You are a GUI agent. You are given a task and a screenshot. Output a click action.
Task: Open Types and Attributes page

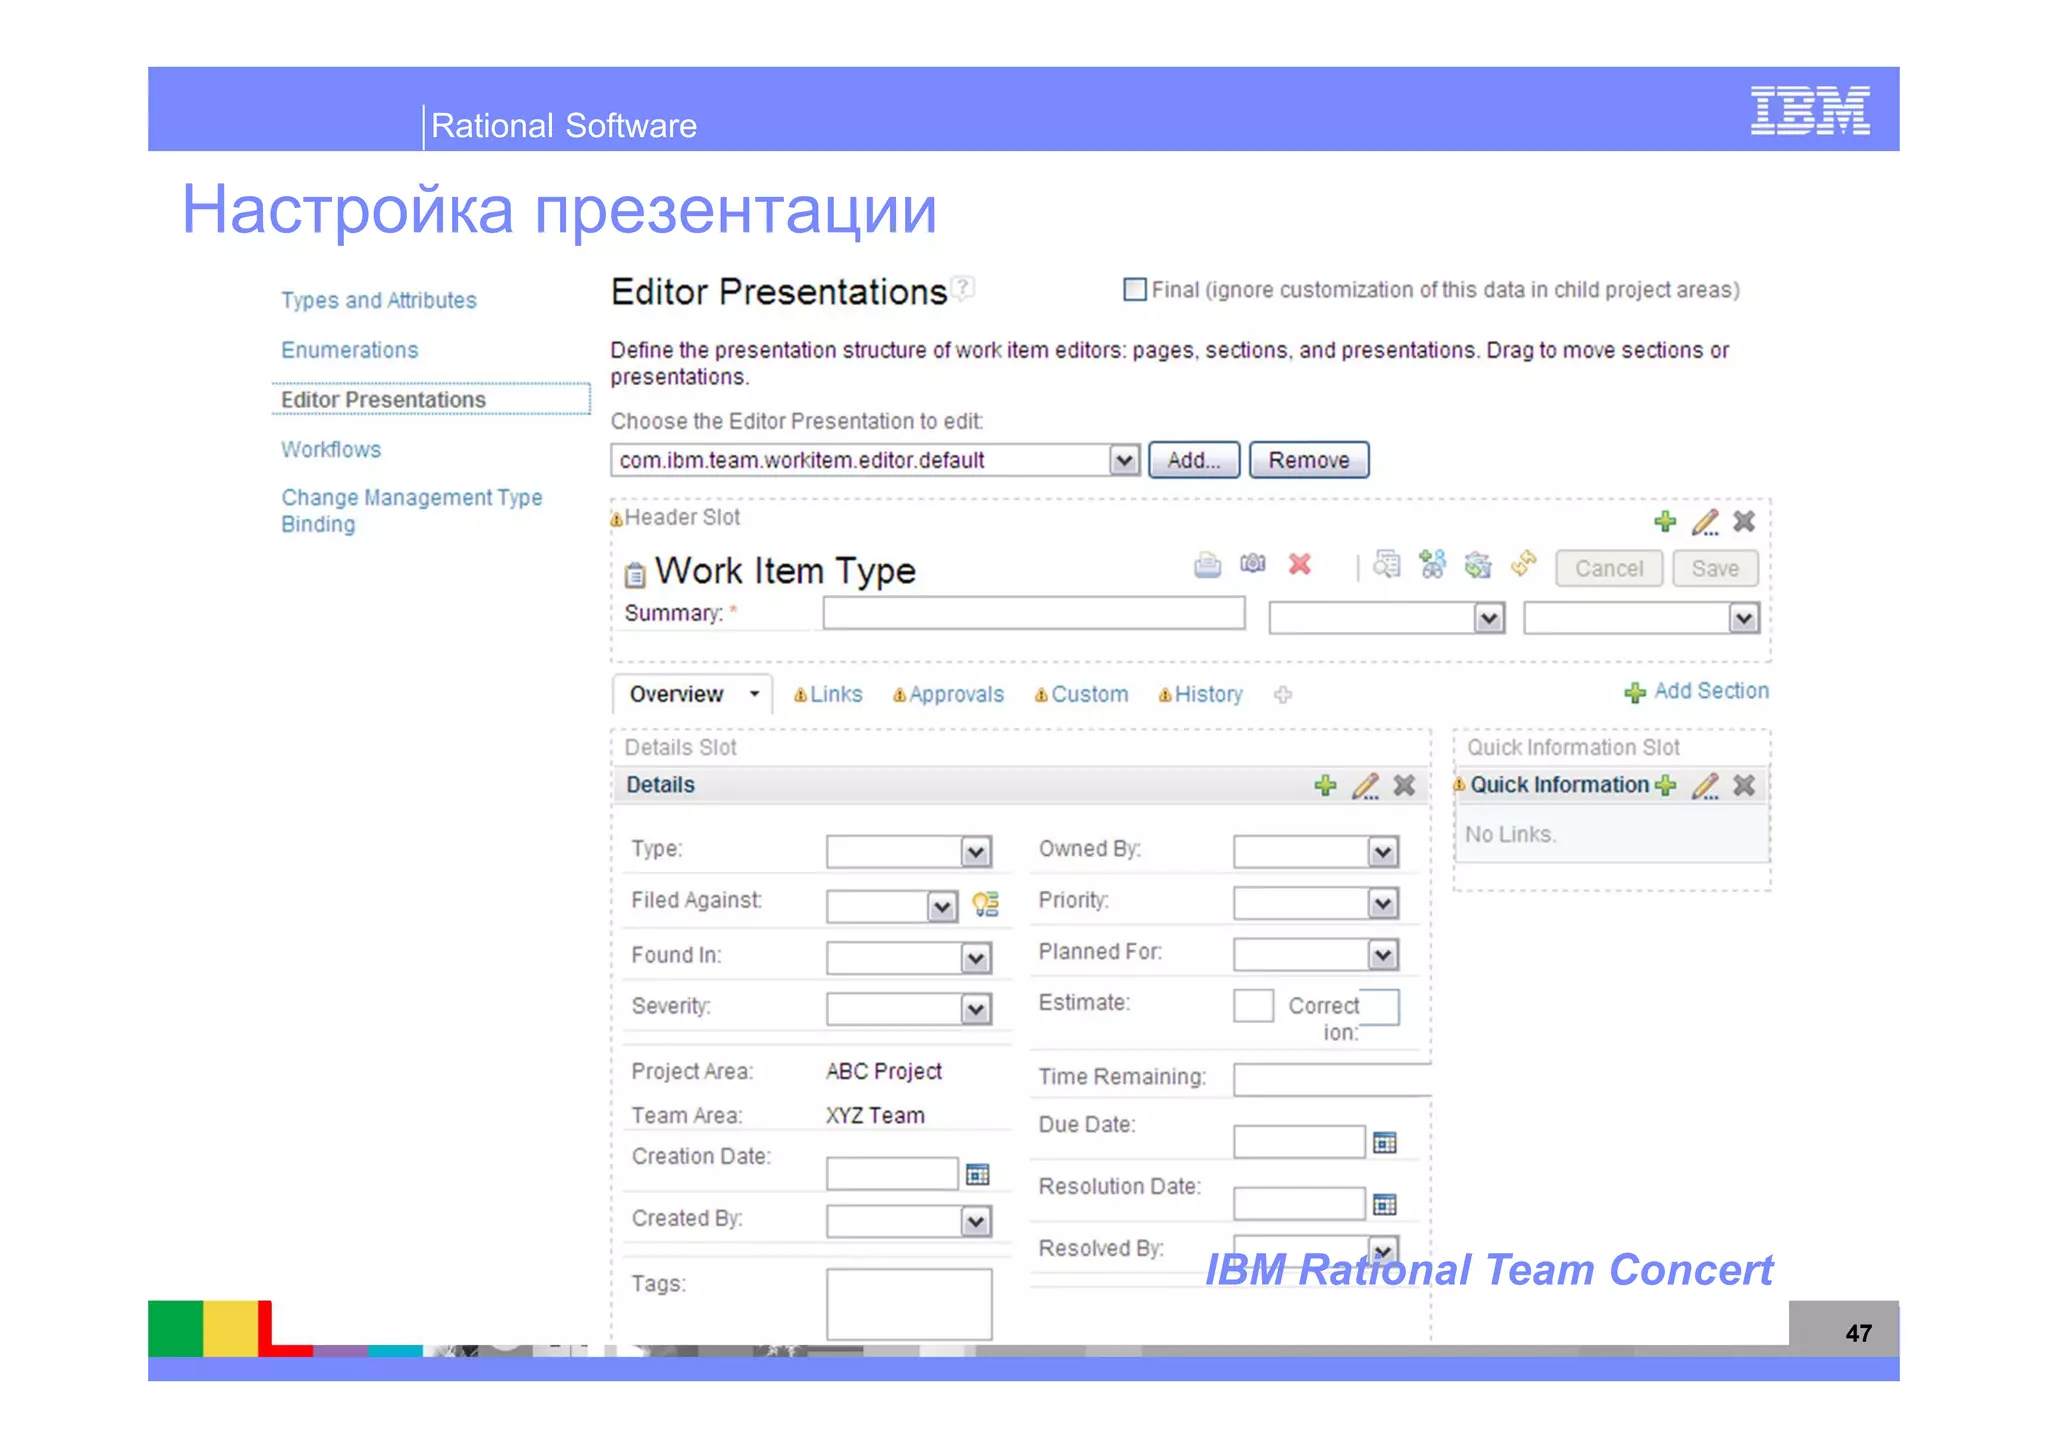(x=379, y=300)
